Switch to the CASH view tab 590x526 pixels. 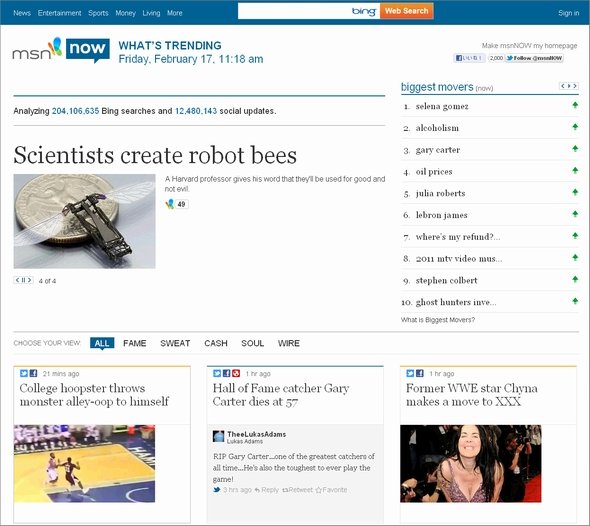pos(216,343)
